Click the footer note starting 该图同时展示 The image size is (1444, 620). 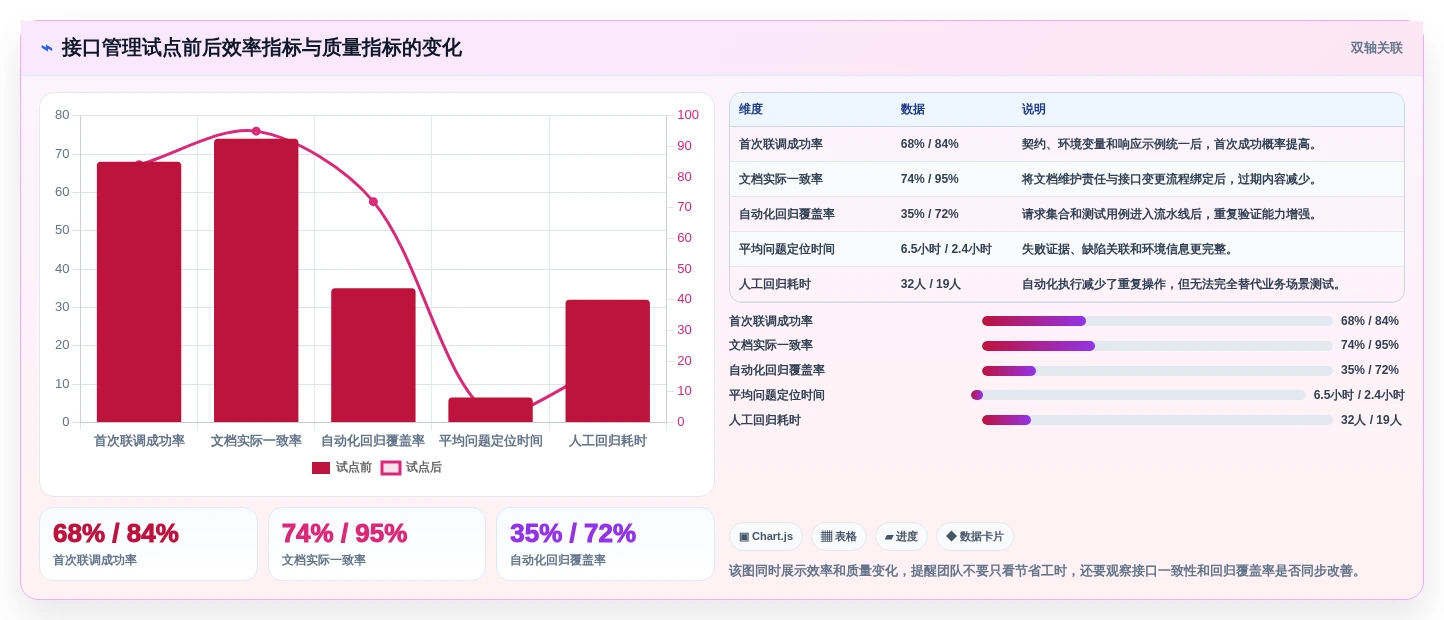(x=1045, y=571)
